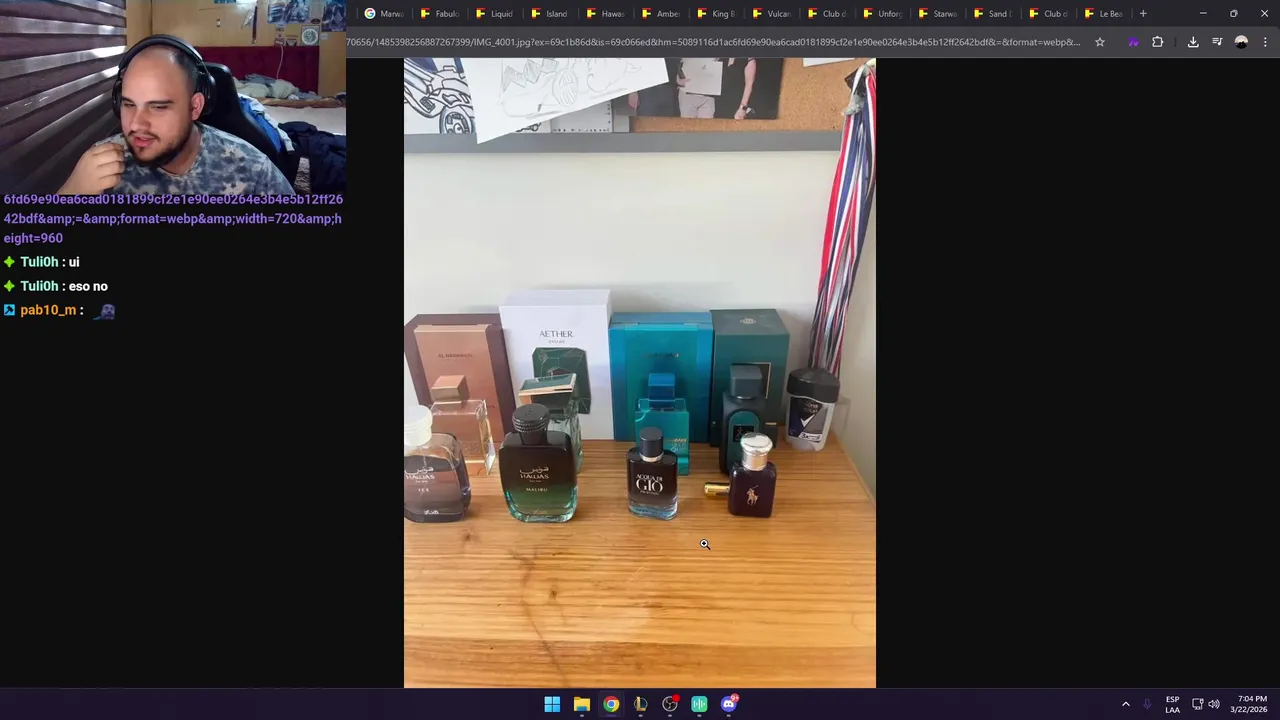The width and height of the screenshot is (1280, 720).
Task: Click the emote in pab10_m's message
Action: [104, 310]
